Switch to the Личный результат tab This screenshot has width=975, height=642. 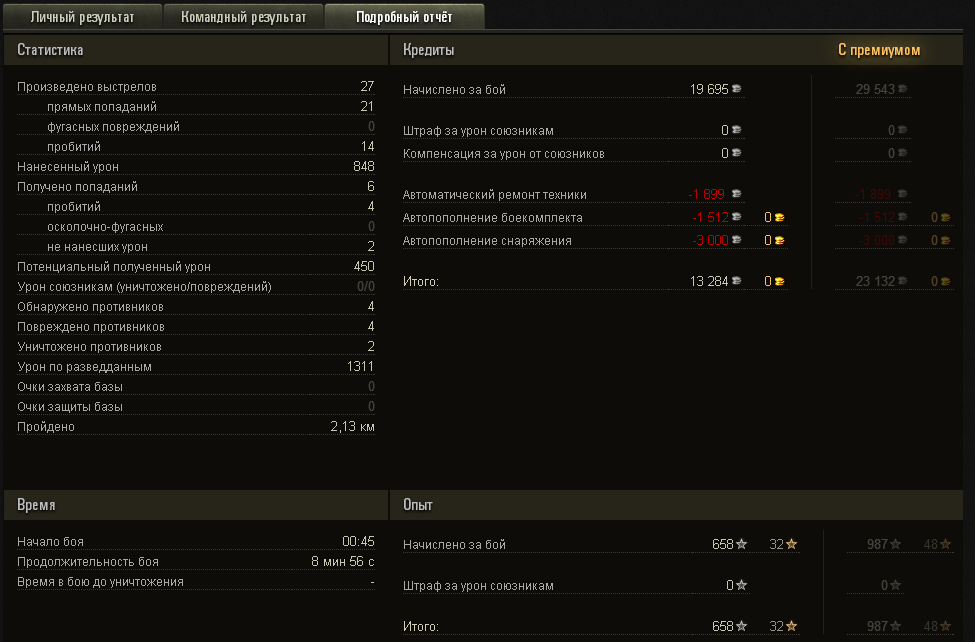coord(82,17)
